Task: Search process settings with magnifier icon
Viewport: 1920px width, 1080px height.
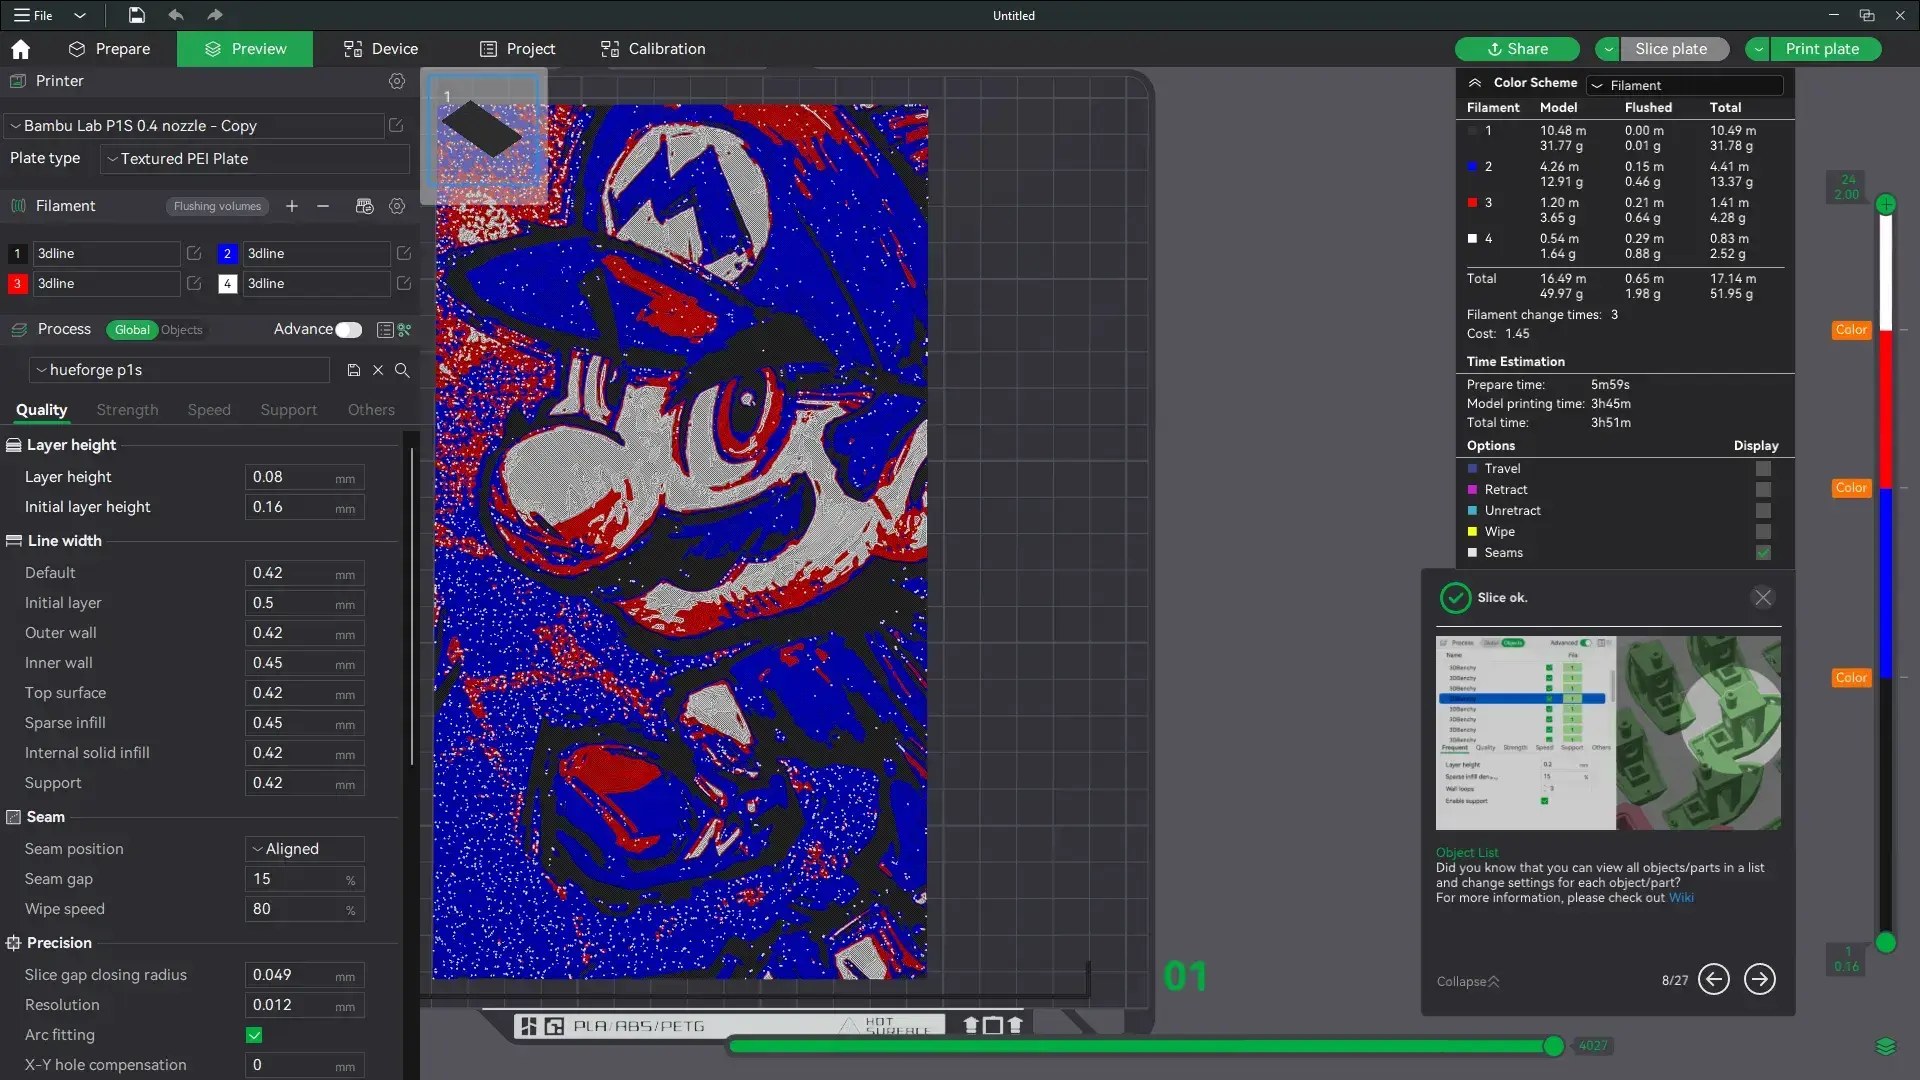Action: coord(402,370)
